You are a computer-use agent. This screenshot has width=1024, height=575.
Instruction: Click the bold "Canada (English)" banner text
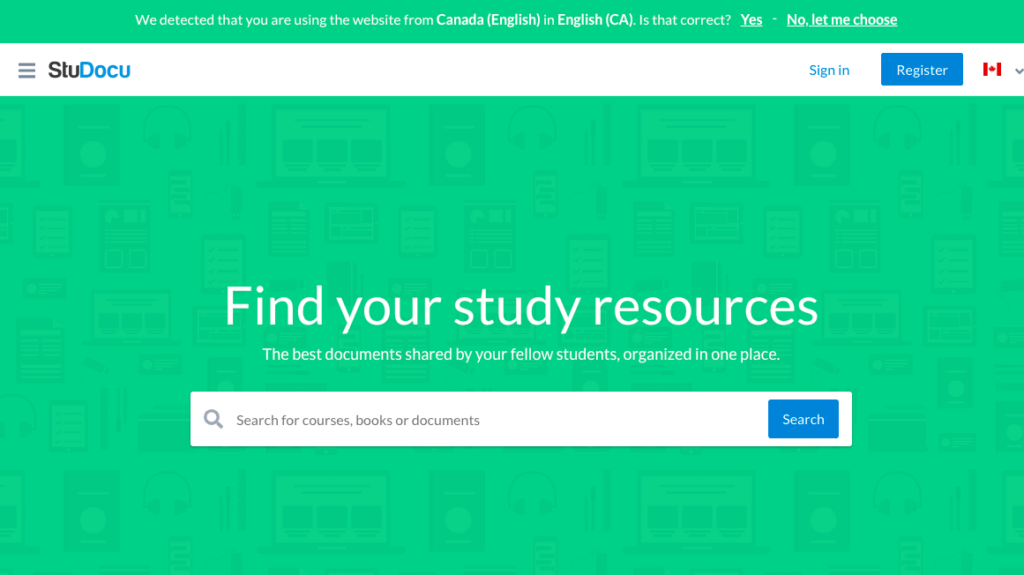pos(487,20)
